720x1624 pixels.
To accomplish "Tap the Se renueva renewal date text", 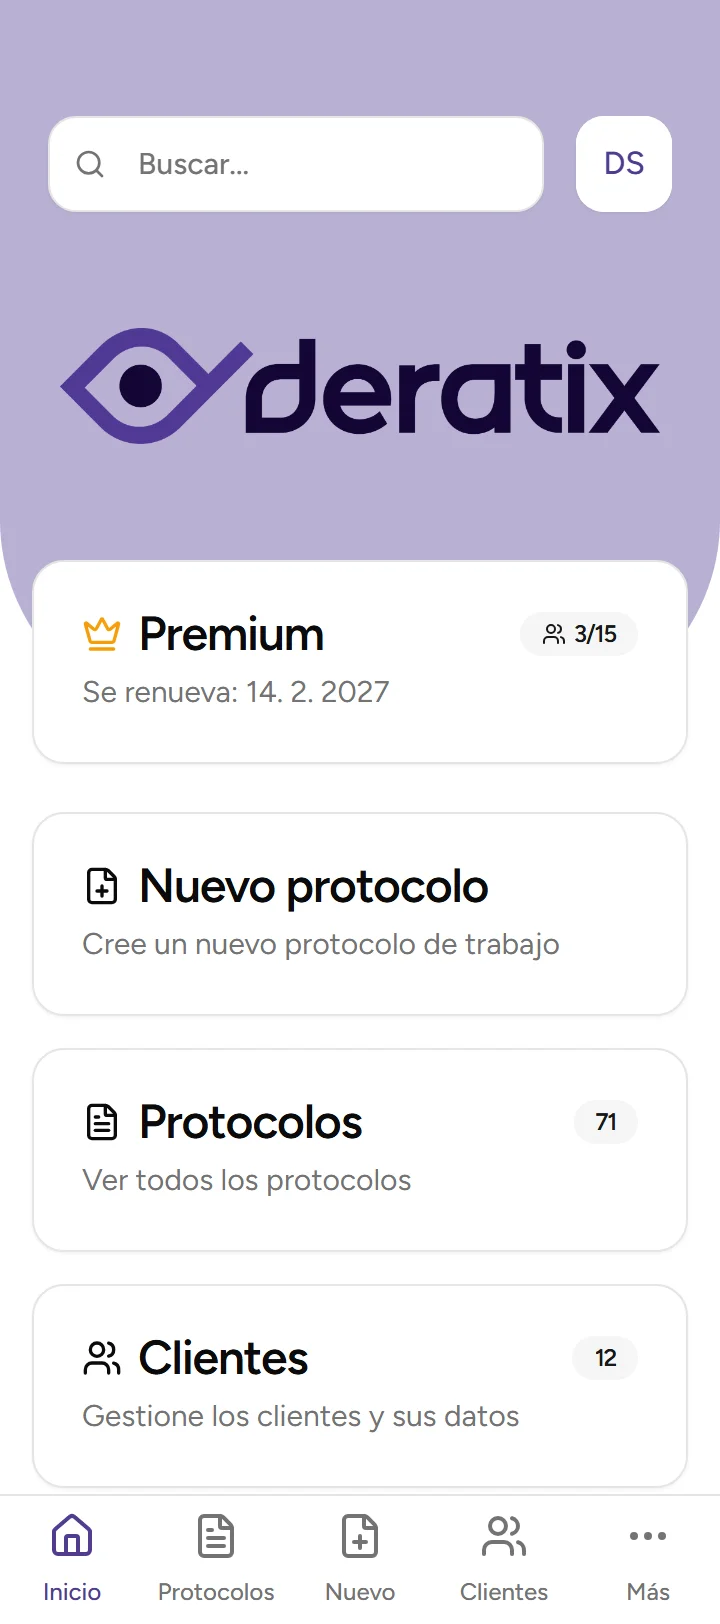I will [235, 691].
